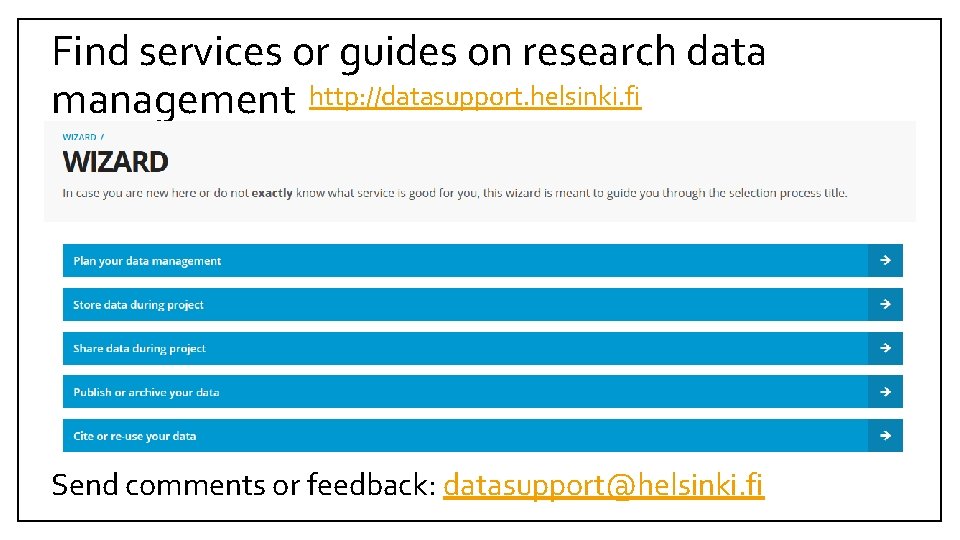960x540 pixels.
Task: Select the Cite or re-use your data label
Action: pyautogui.click(x=135, y=437)
